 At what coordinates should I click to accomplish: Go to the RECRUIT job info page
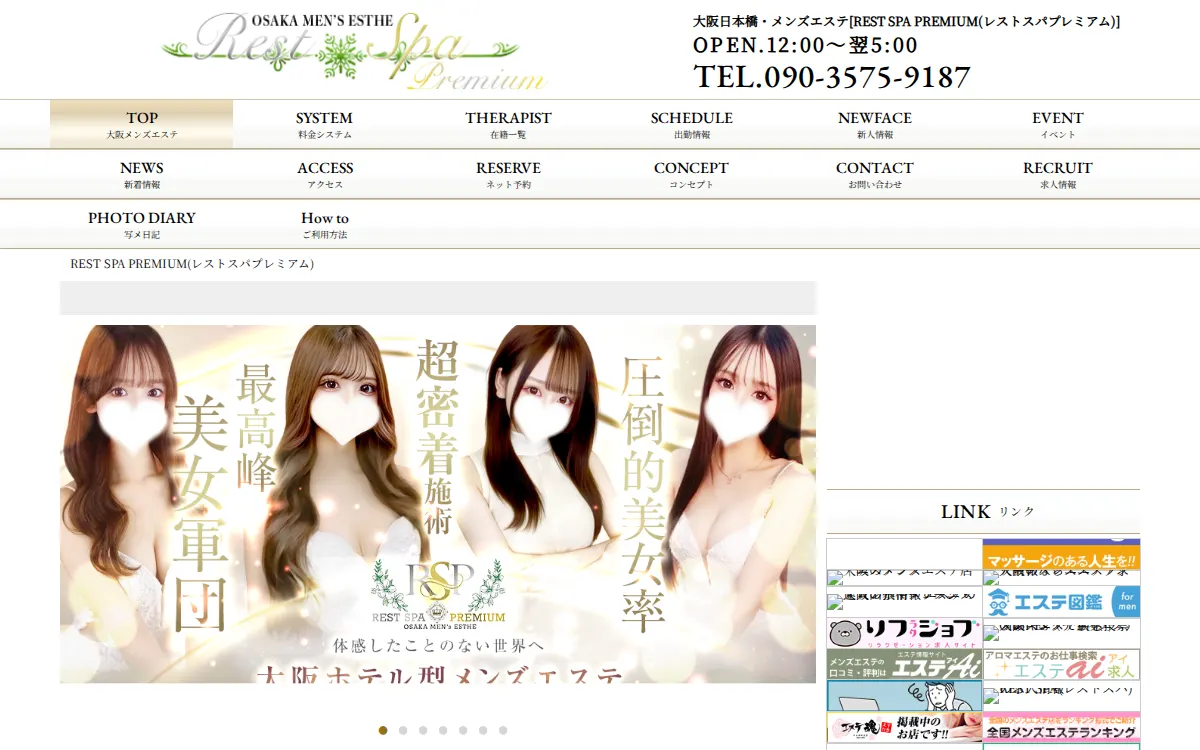pyautogui.click(x=1057, y=174)
